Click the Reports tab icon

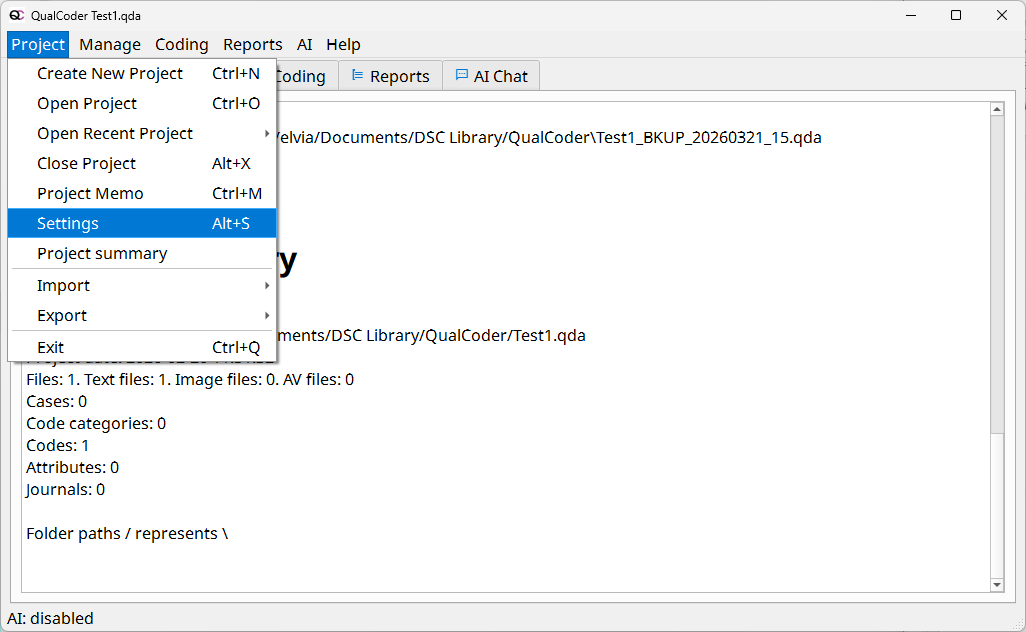coord(357,76)
